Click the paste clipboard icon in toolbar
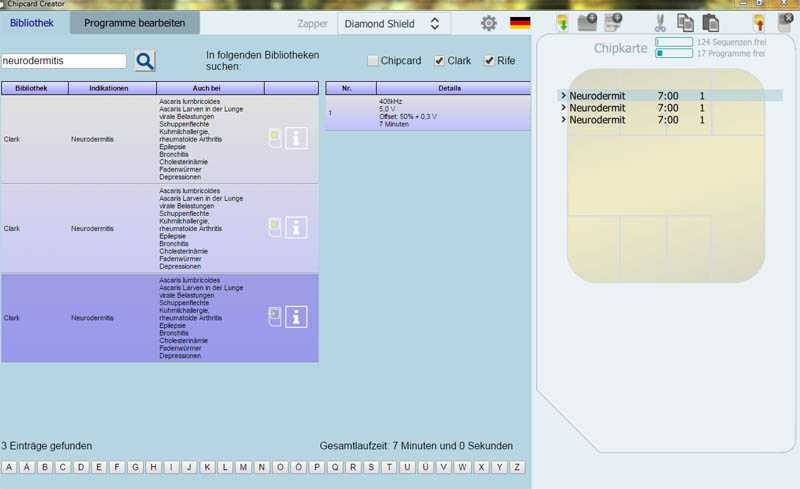The height and width of the screenshot is (489, 800). tap(710, 23)
